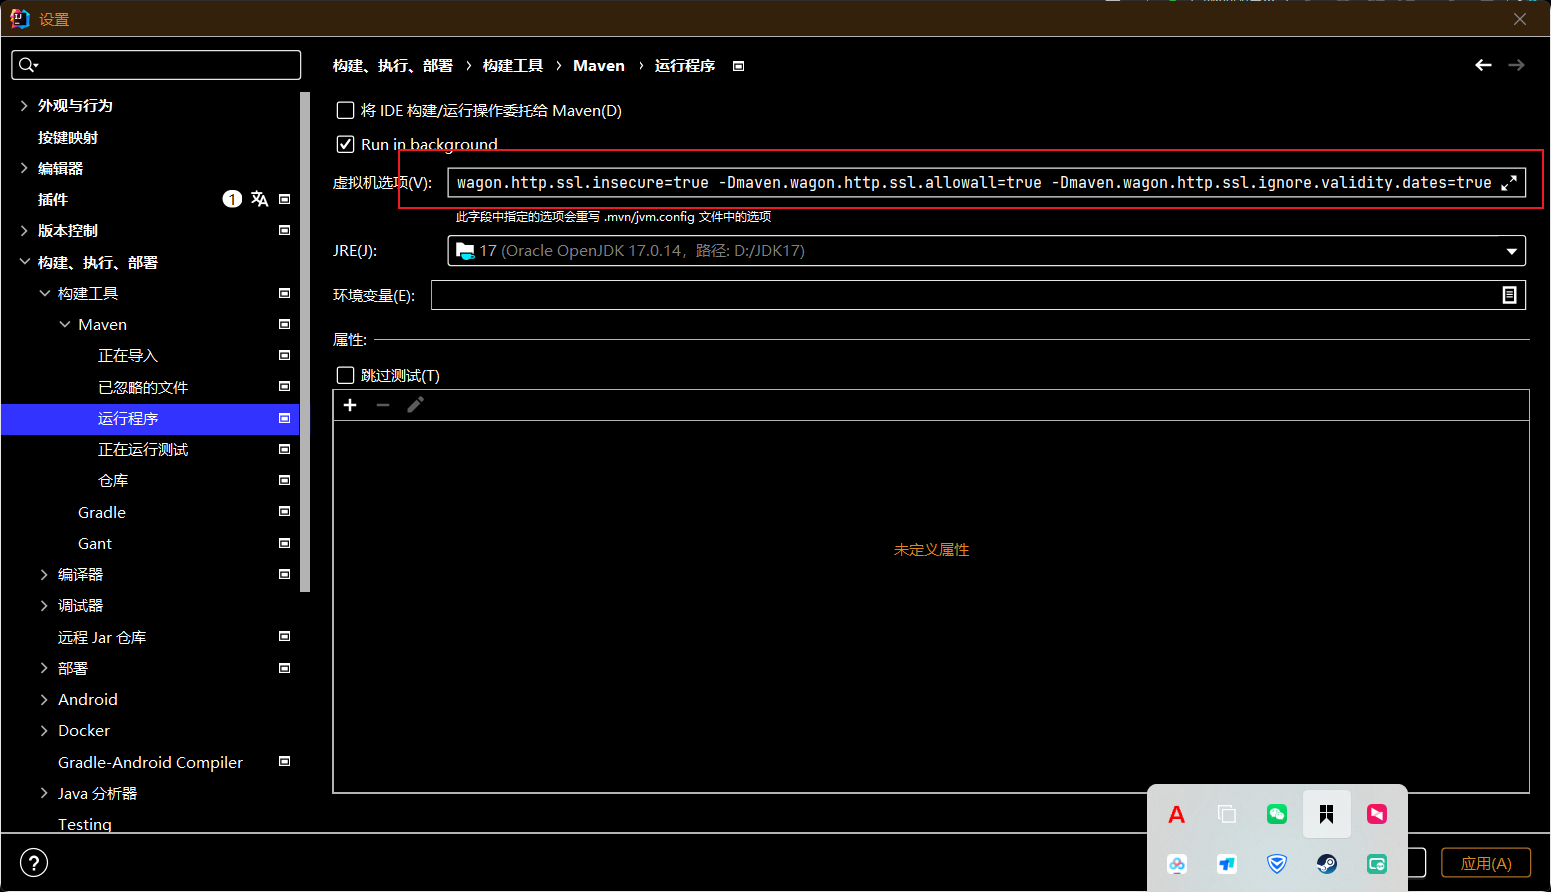The height and width of the screenshot is (892, 1551).
Task: Expand the 编译器 tree node
Action: point(43,574)
